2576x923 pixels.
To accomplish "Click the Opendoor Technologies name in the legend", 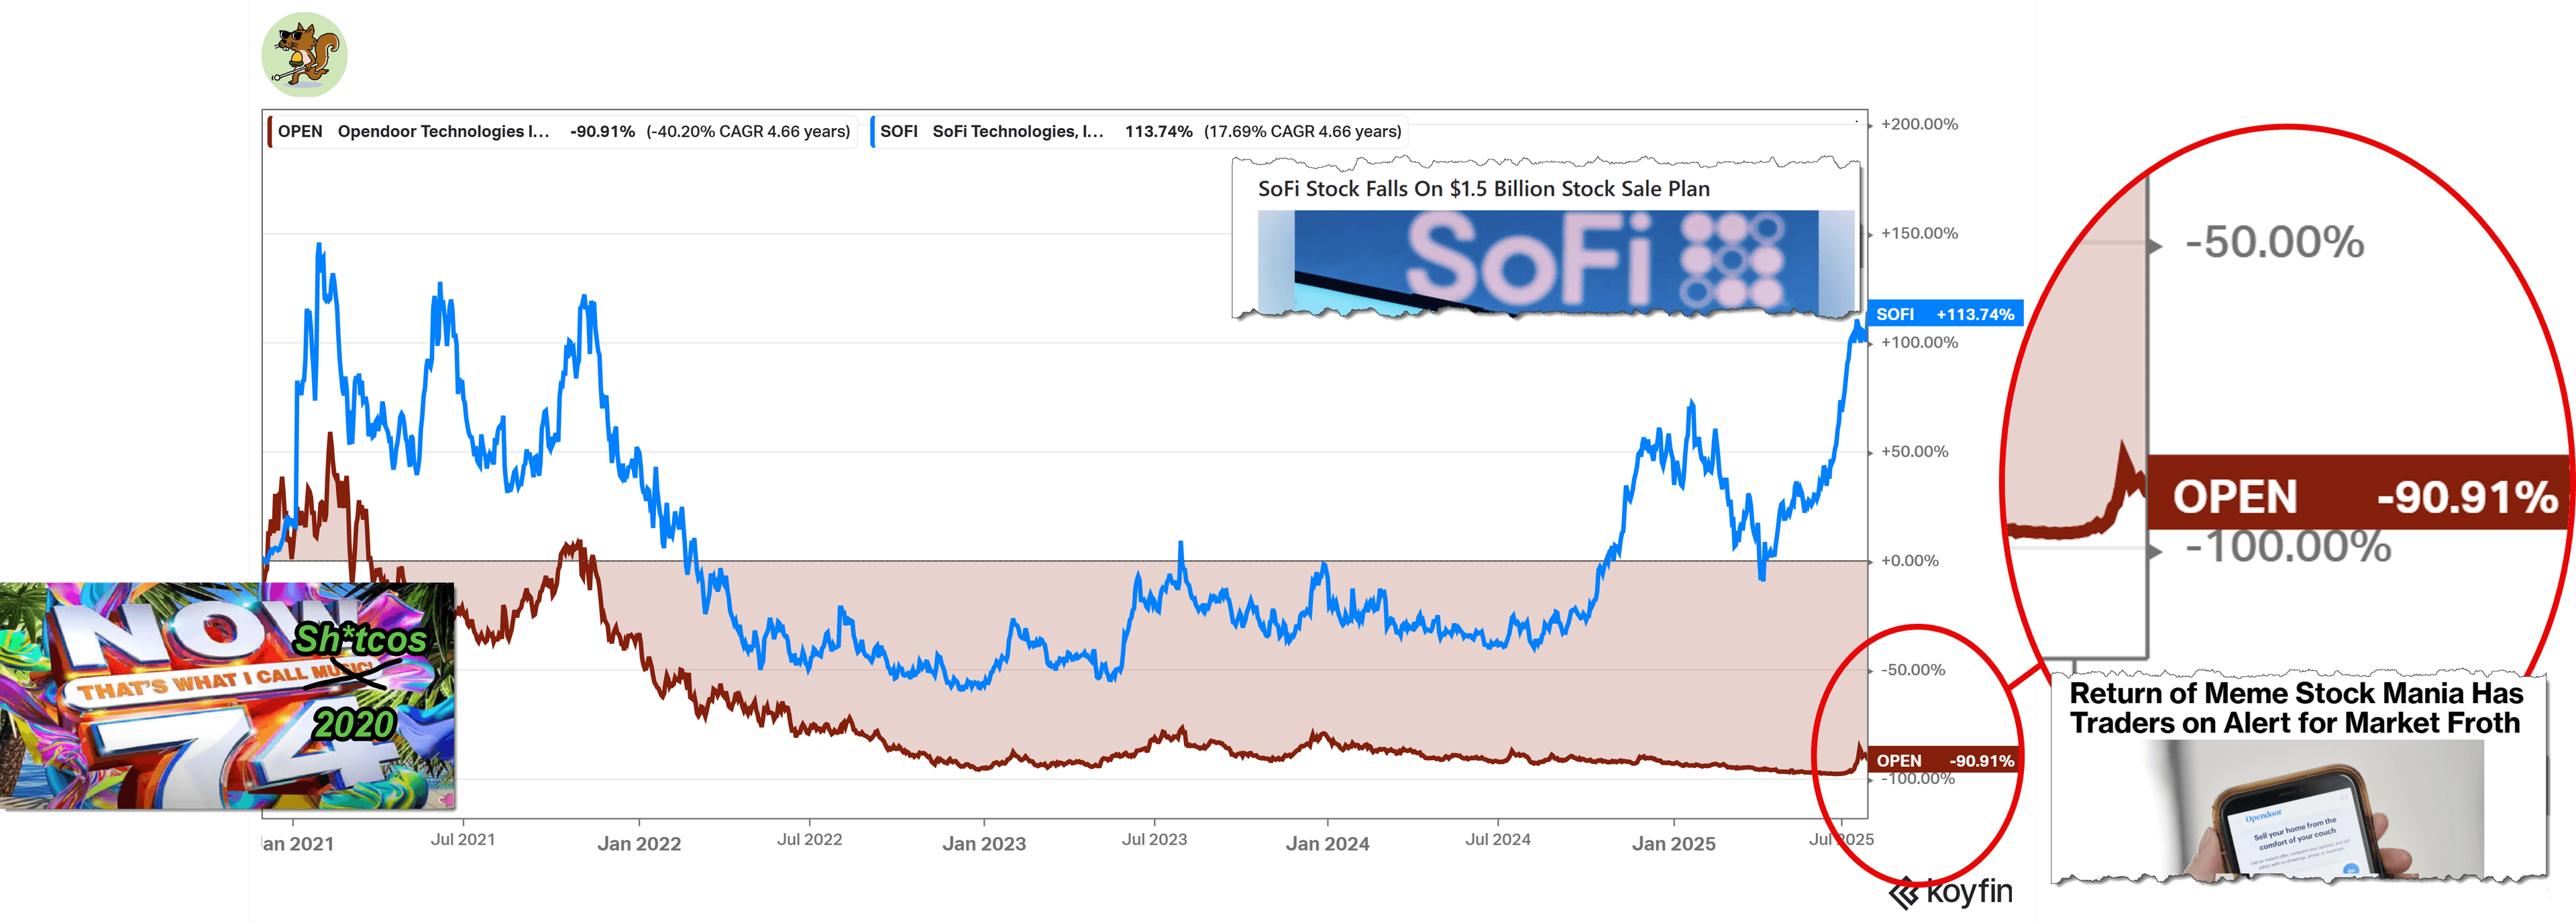I will tap(443, 132).
